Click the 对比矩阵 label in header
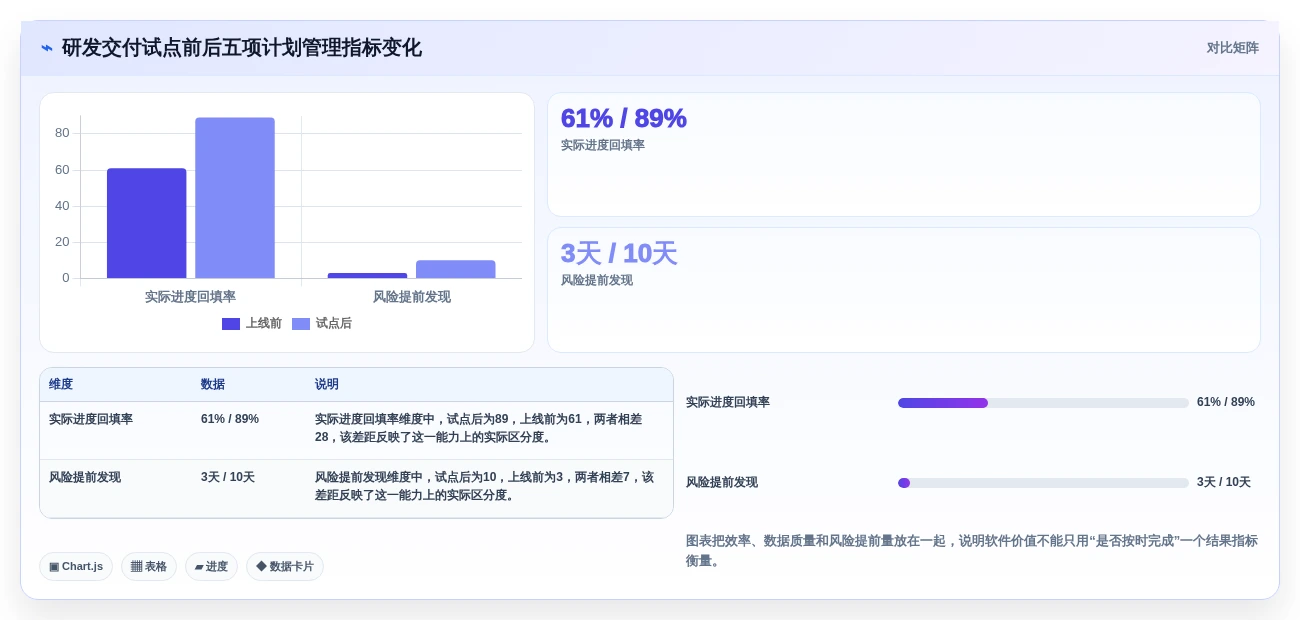The height and width of the screenshot is (620, 1300). pos(1232,48)
